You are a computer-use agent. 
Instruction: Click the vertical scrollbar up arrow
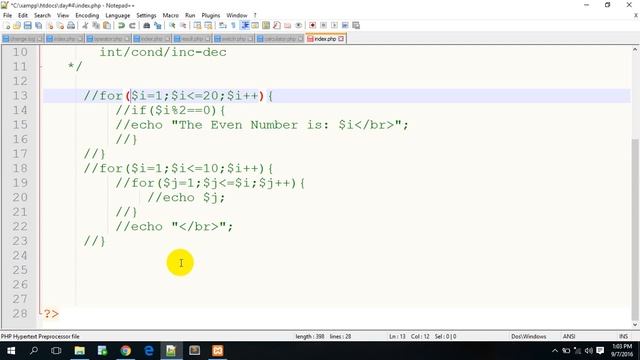[x=635, y=49]
